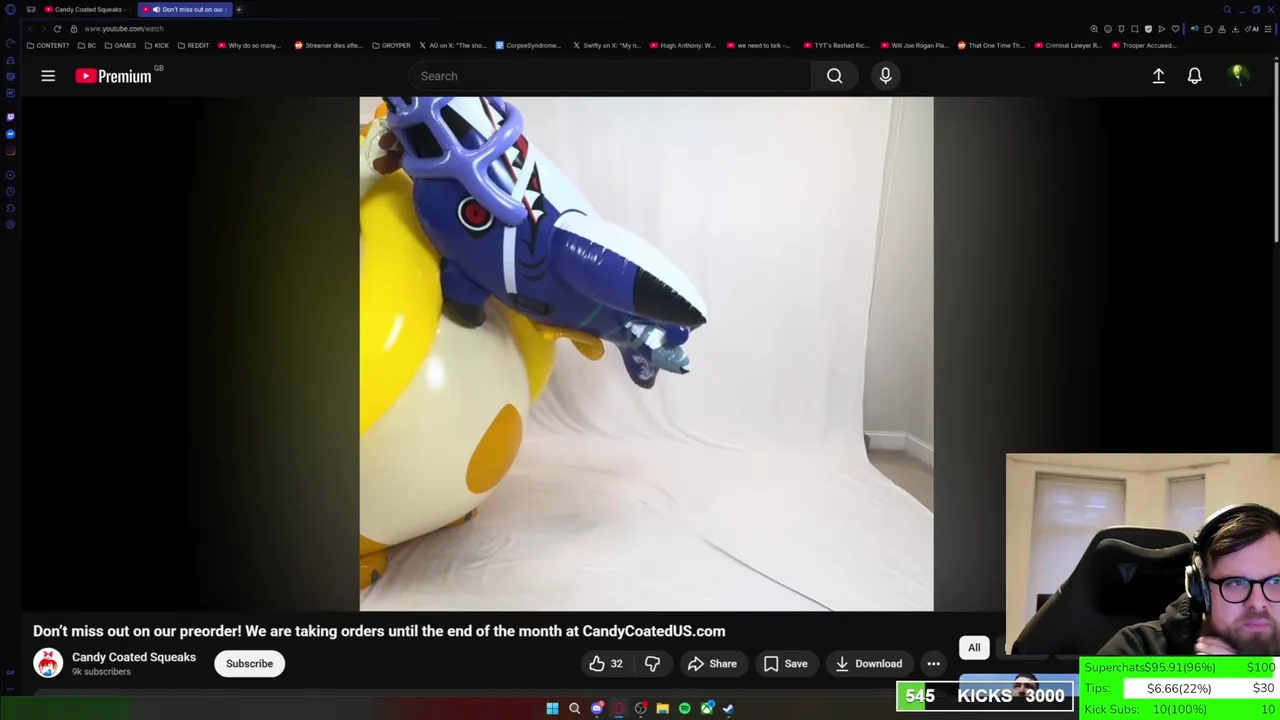
Task: Open Windows taskbar search
Action: pyautogui.click(x=574, y=708)
